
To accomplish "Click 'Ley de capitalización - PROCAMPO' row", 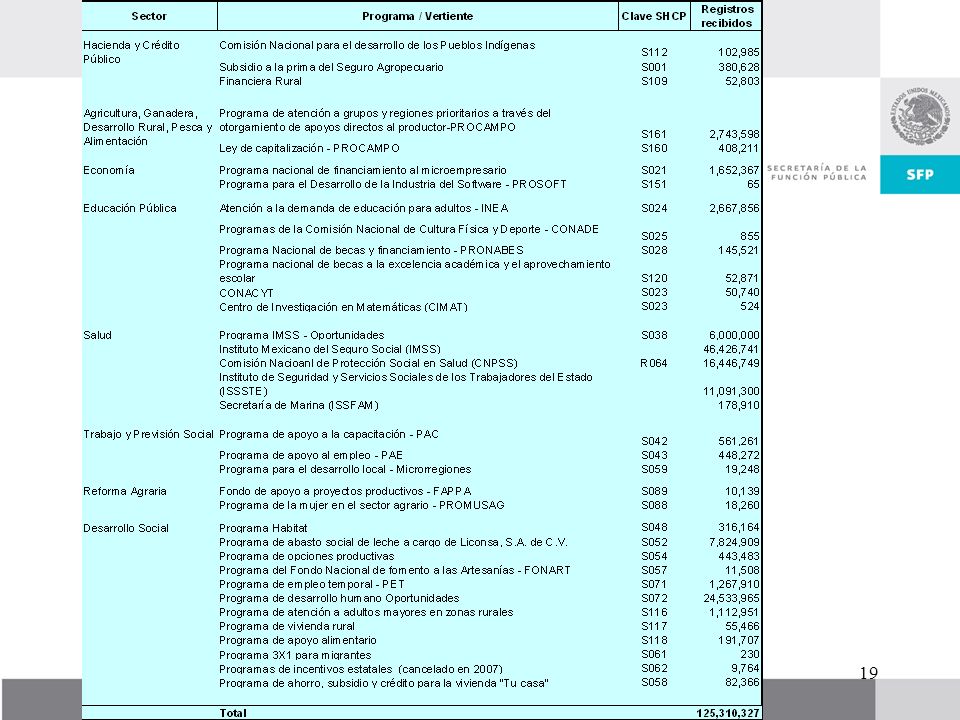I will click(309, 148).
